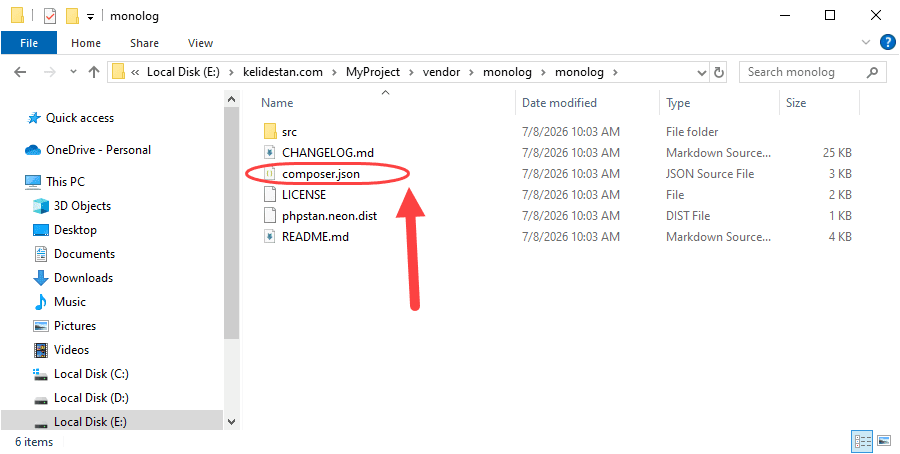This screenshot has width=900, height=454.
Task: Open the View ribbon tab
Action: click(x=200, y=43)
